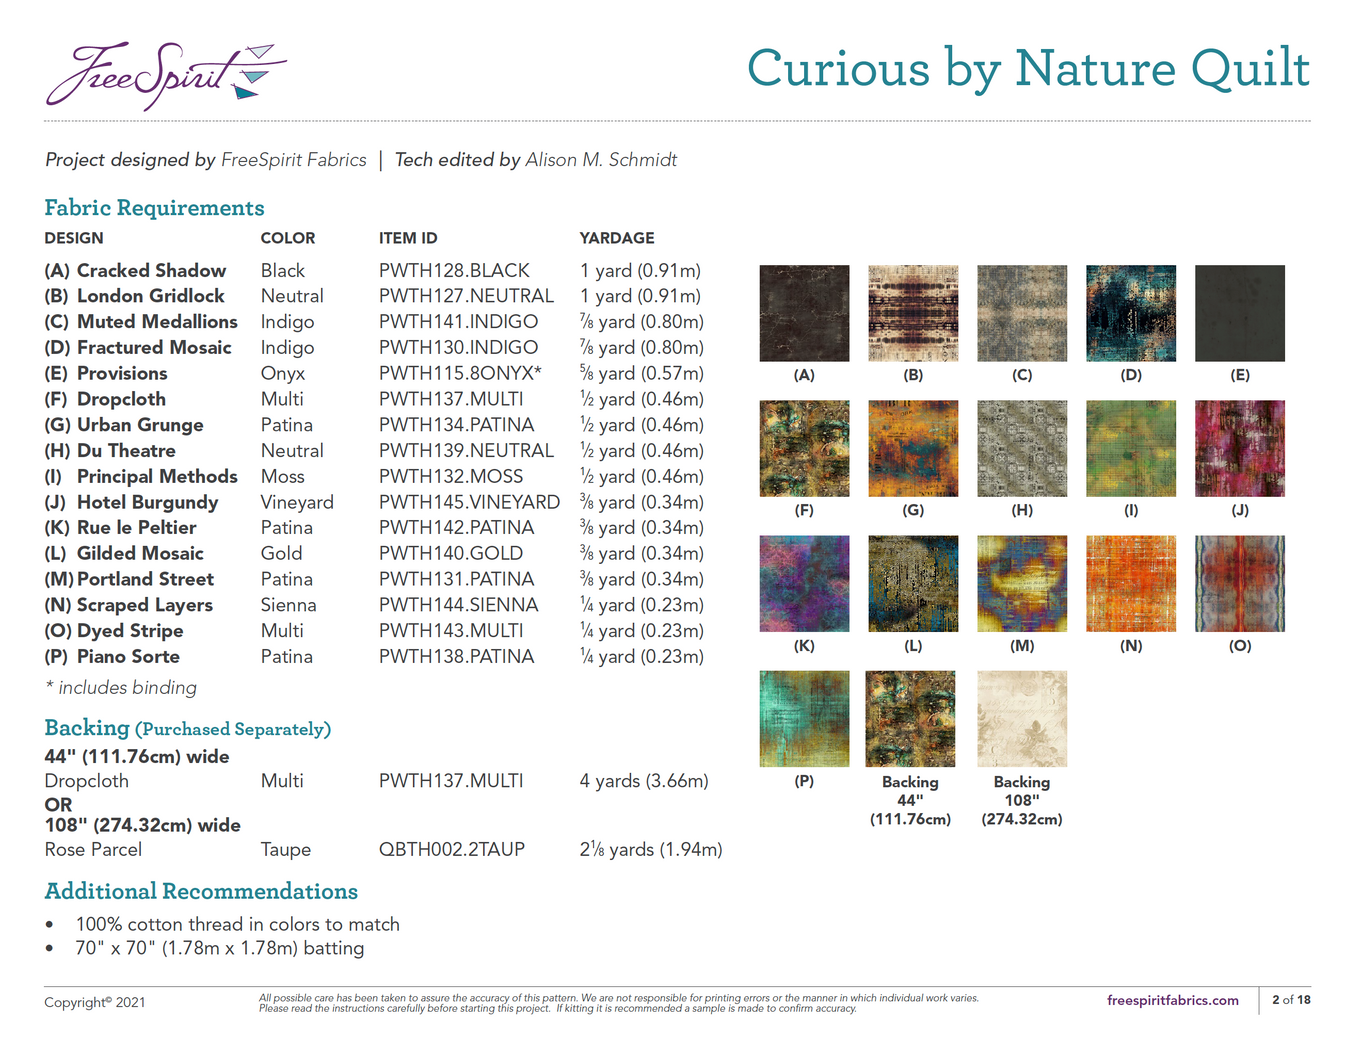Screen dimensions: 1346x1038
Task: Open the freespiritfabrics.com link
Action: coord(1172,1000)
